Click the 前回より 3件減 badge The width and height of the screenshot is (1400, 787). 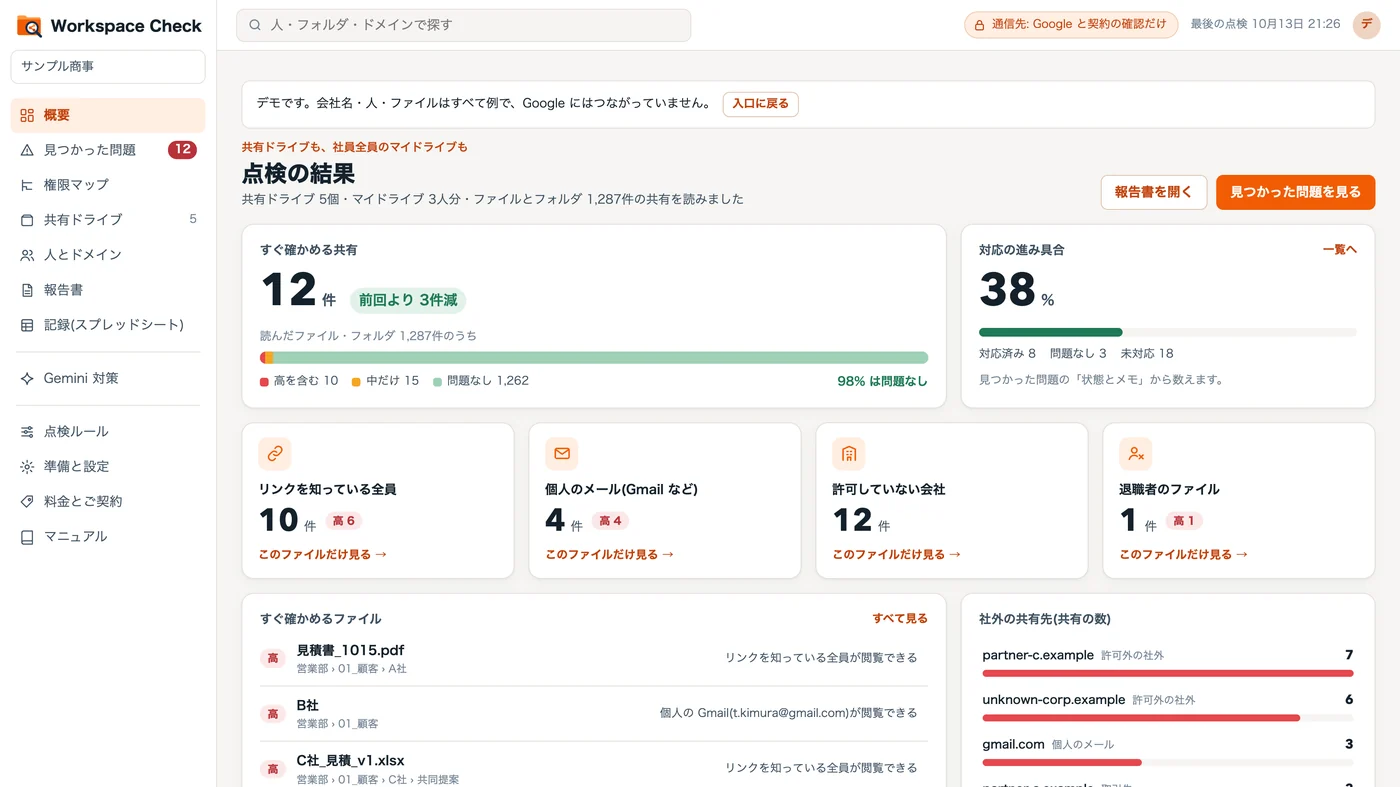[408, 300]
